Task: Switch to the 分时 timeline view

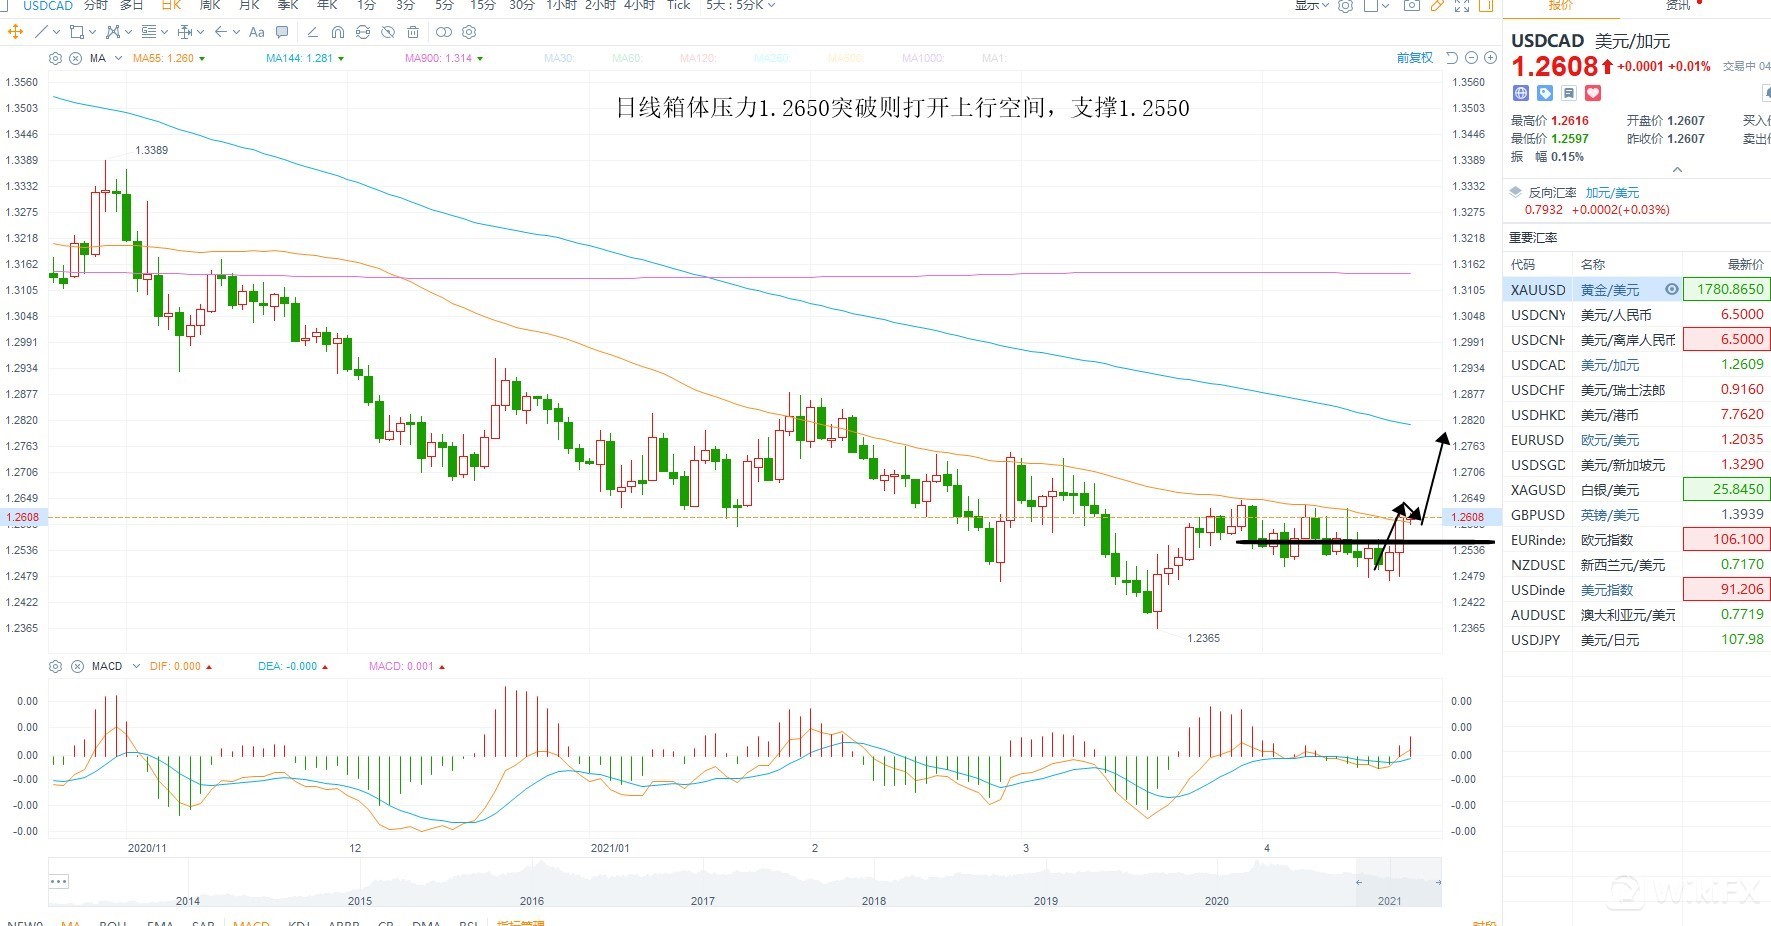Action: (96, 5)
